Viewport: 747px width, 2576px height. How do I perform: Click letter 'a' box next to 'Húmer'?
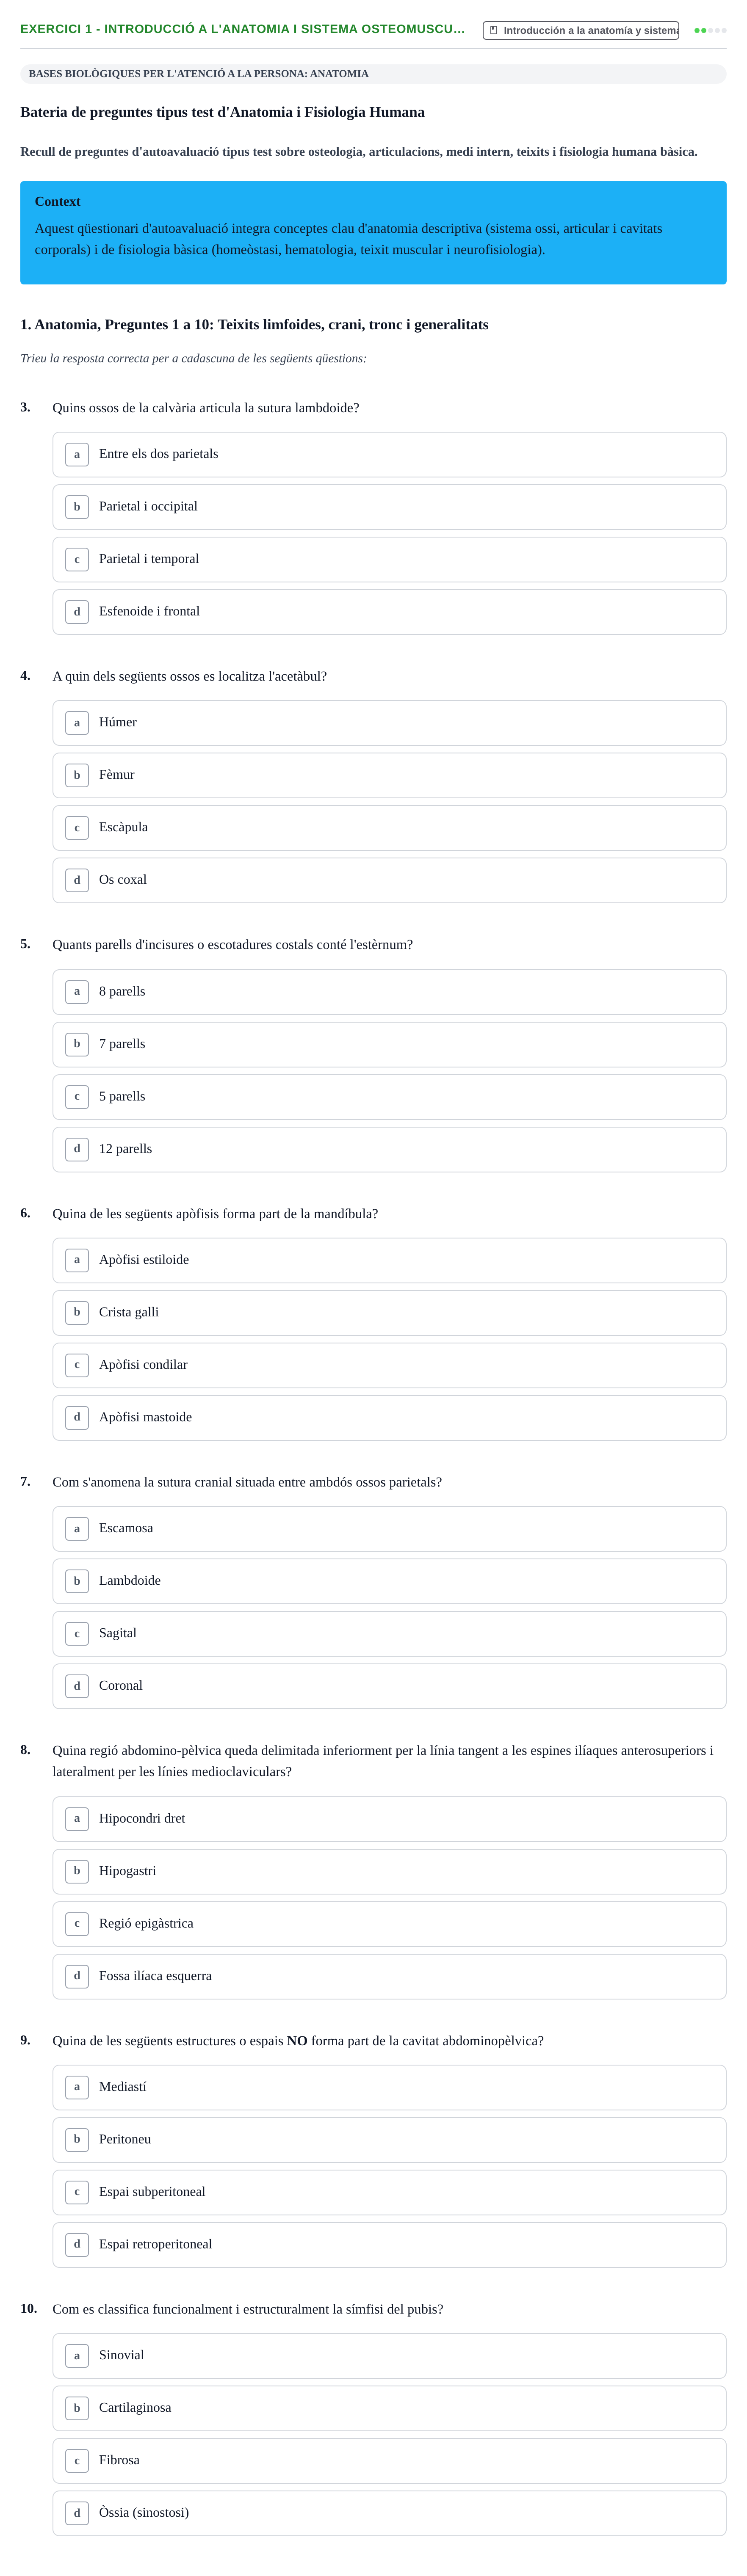tap(77, 723)
